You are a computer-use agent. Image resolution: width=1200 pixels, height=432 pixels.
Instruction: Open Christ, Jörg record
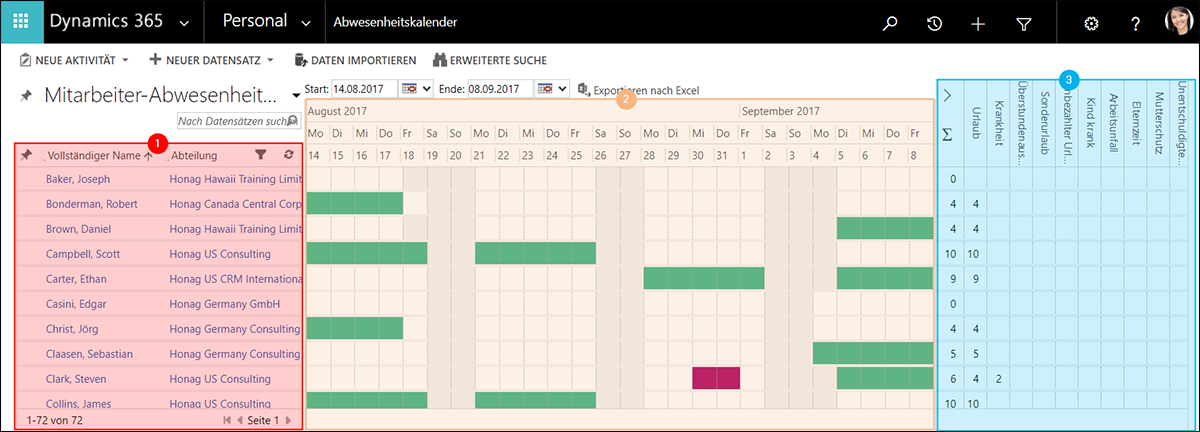tap(73, 329)
